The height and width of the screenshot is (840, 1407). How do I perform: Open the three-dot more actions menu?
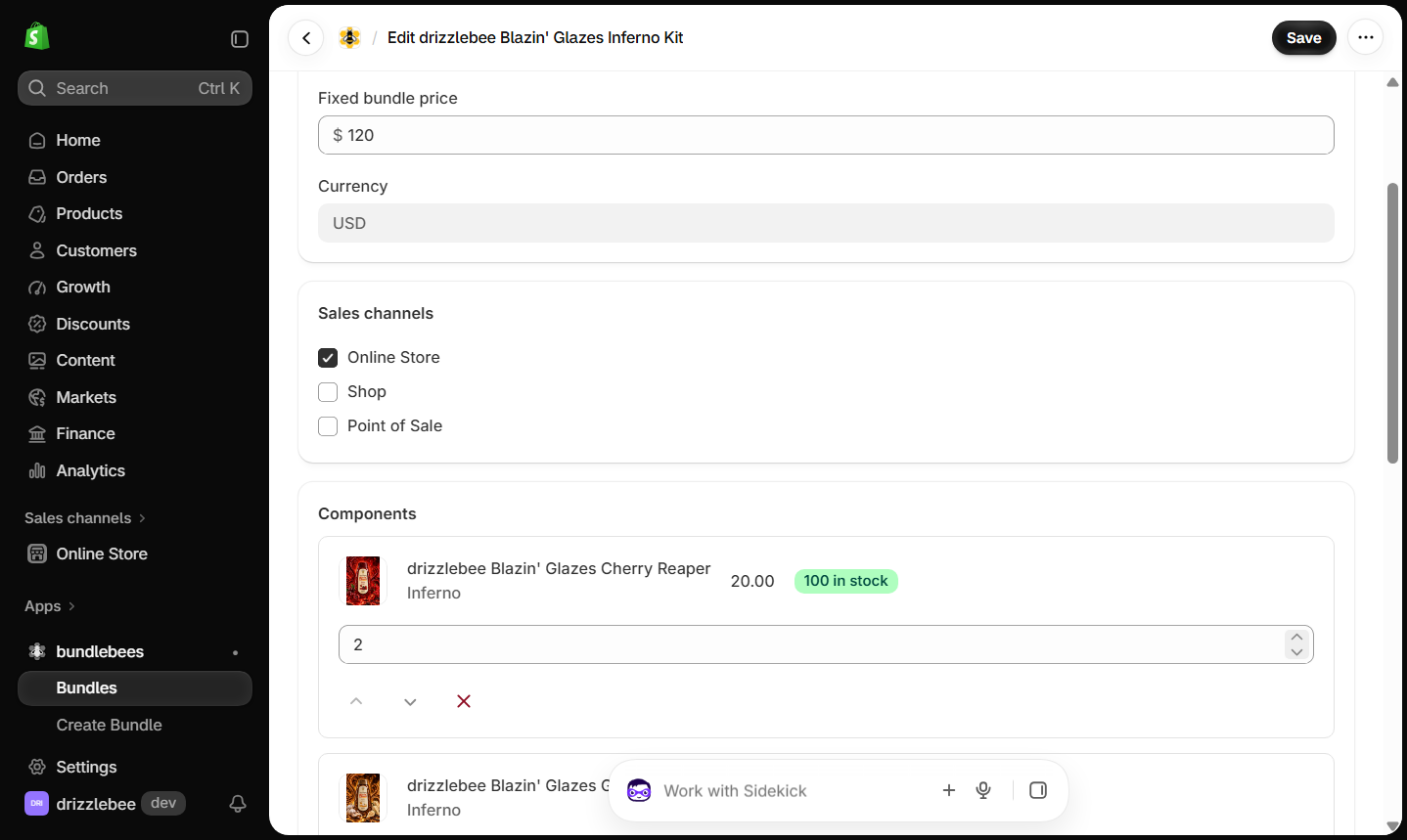pos(1365,38)
